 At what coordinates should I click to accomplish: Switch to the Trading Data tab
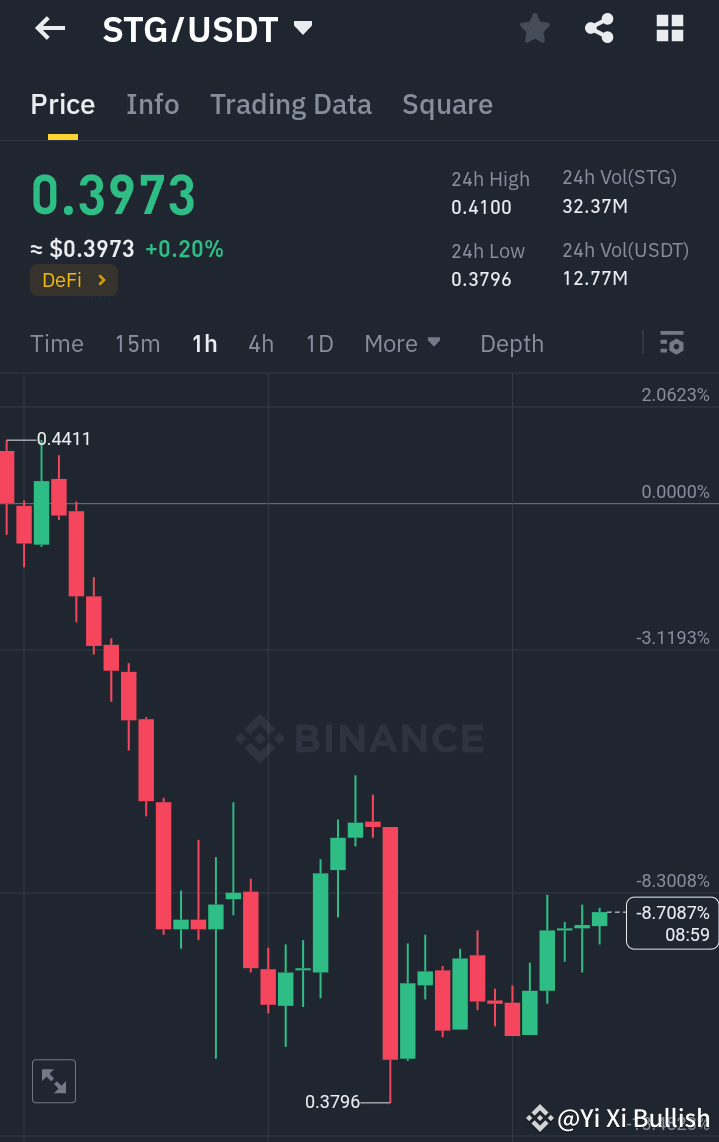[290, 104]
